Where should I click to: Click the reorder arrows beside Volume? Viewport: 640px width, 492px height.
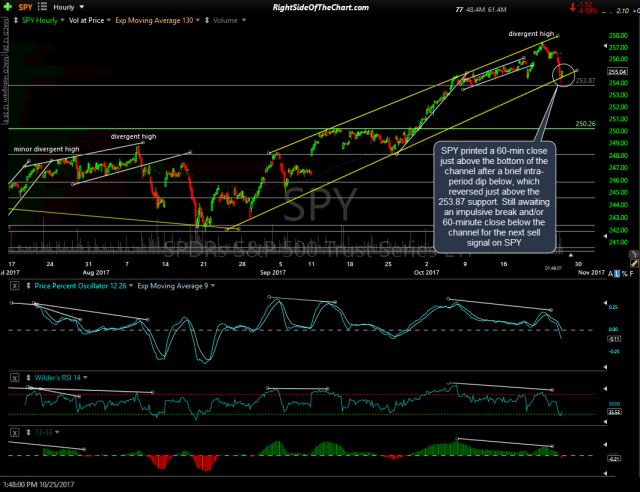207,20
